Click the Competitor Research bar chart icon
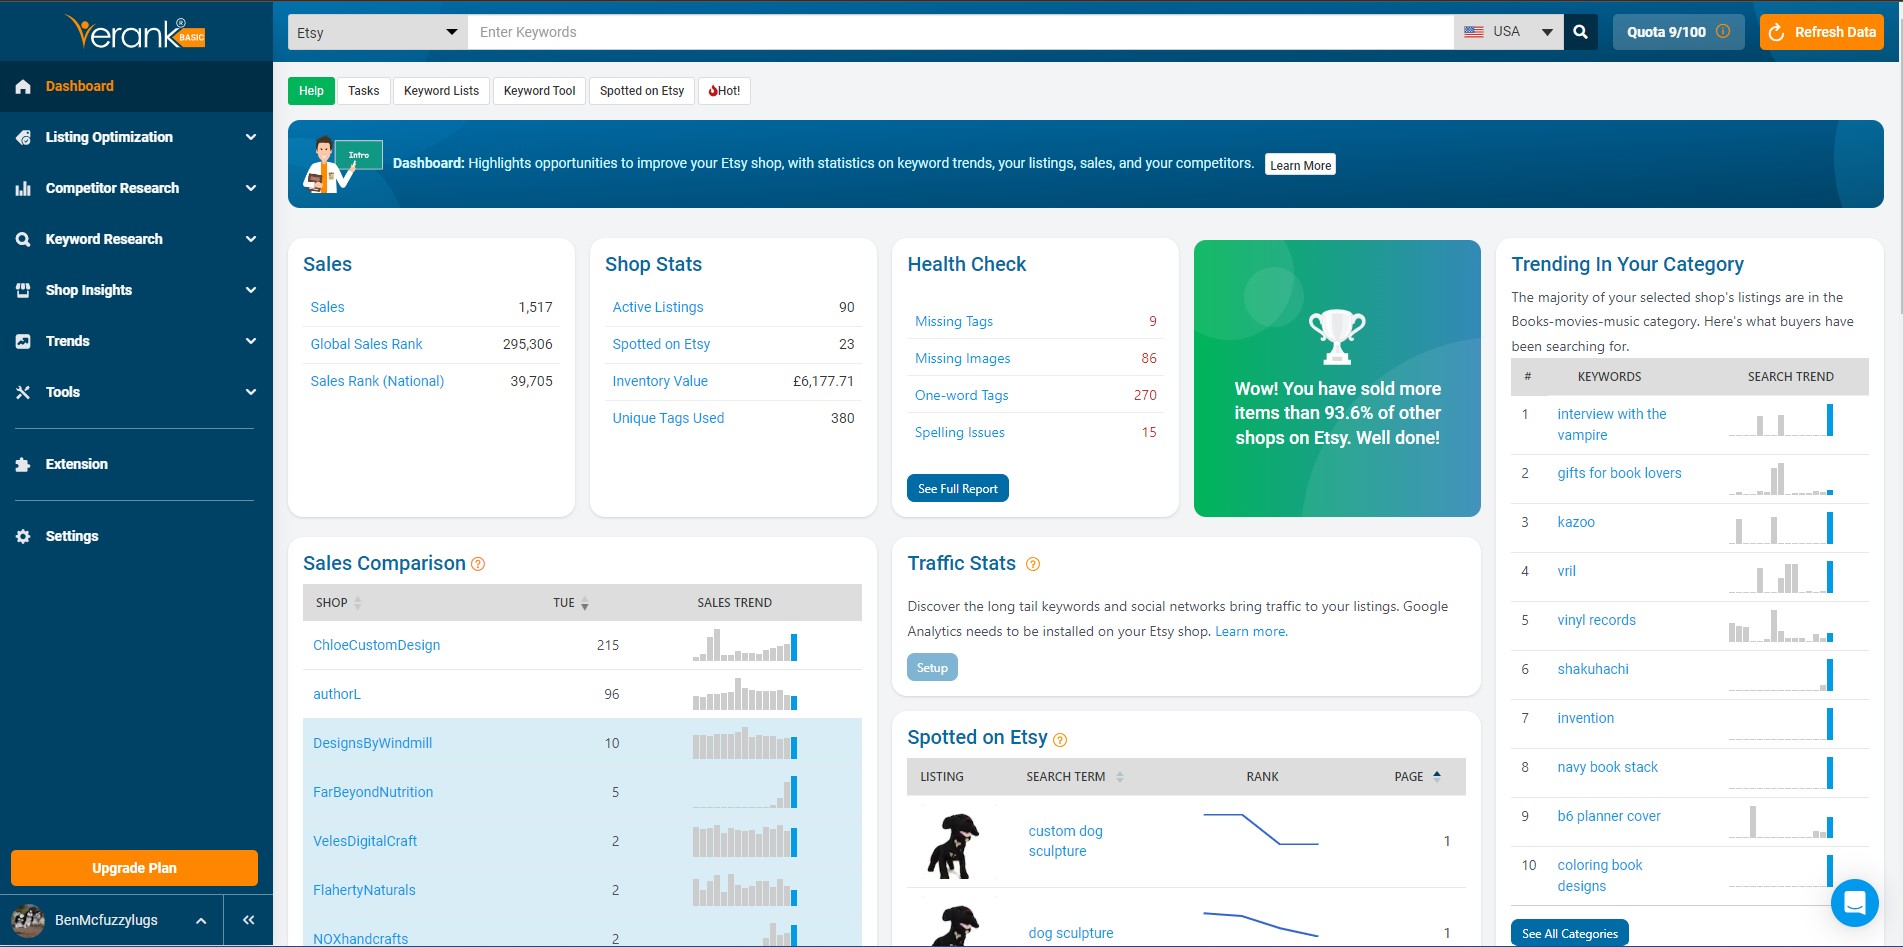 [x=23, y=189]
